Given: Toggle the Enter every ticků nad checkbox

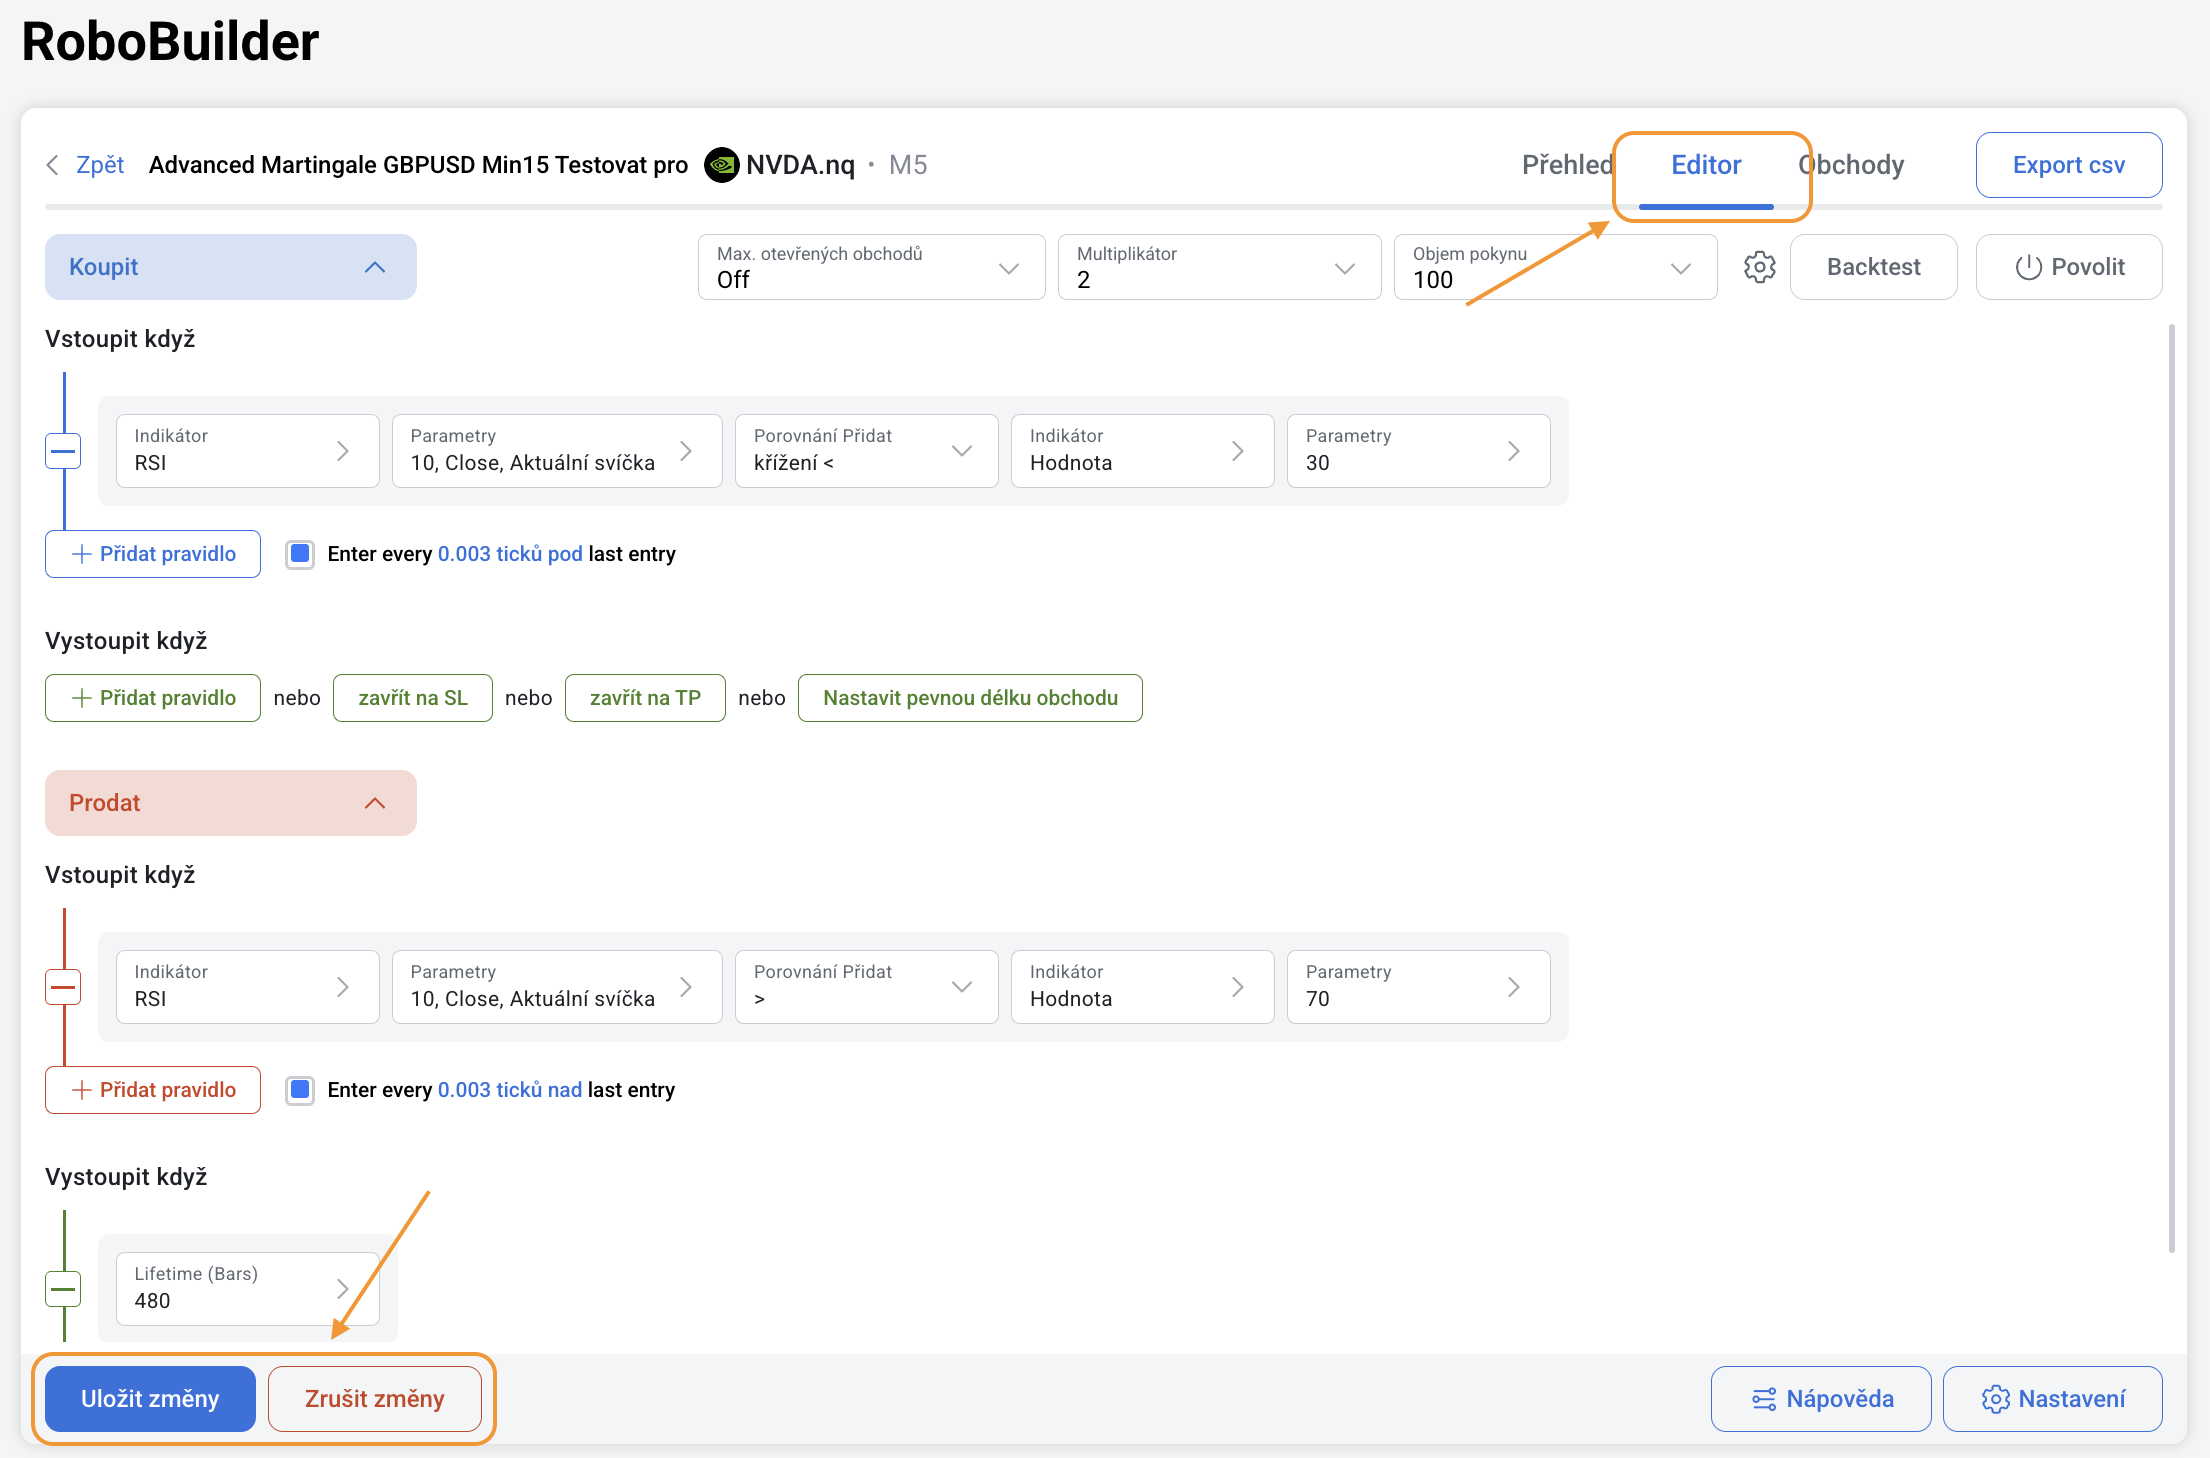Looking at the screenshot, I should [x=300, y=1090].
